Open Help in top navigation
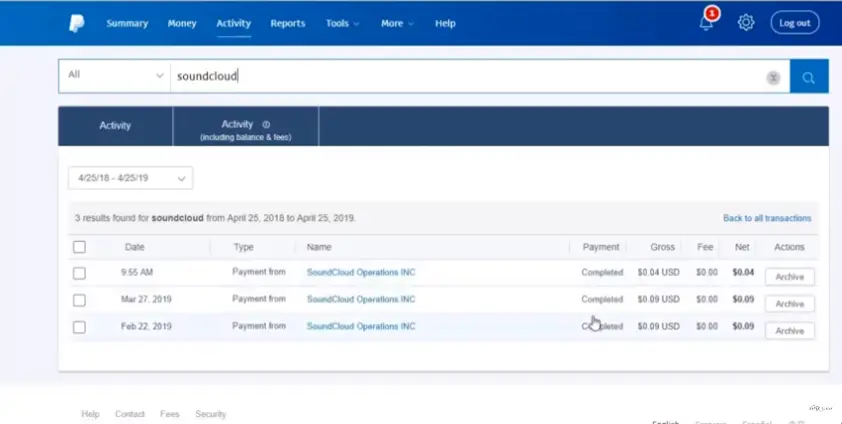 click(x=445, y=24)
